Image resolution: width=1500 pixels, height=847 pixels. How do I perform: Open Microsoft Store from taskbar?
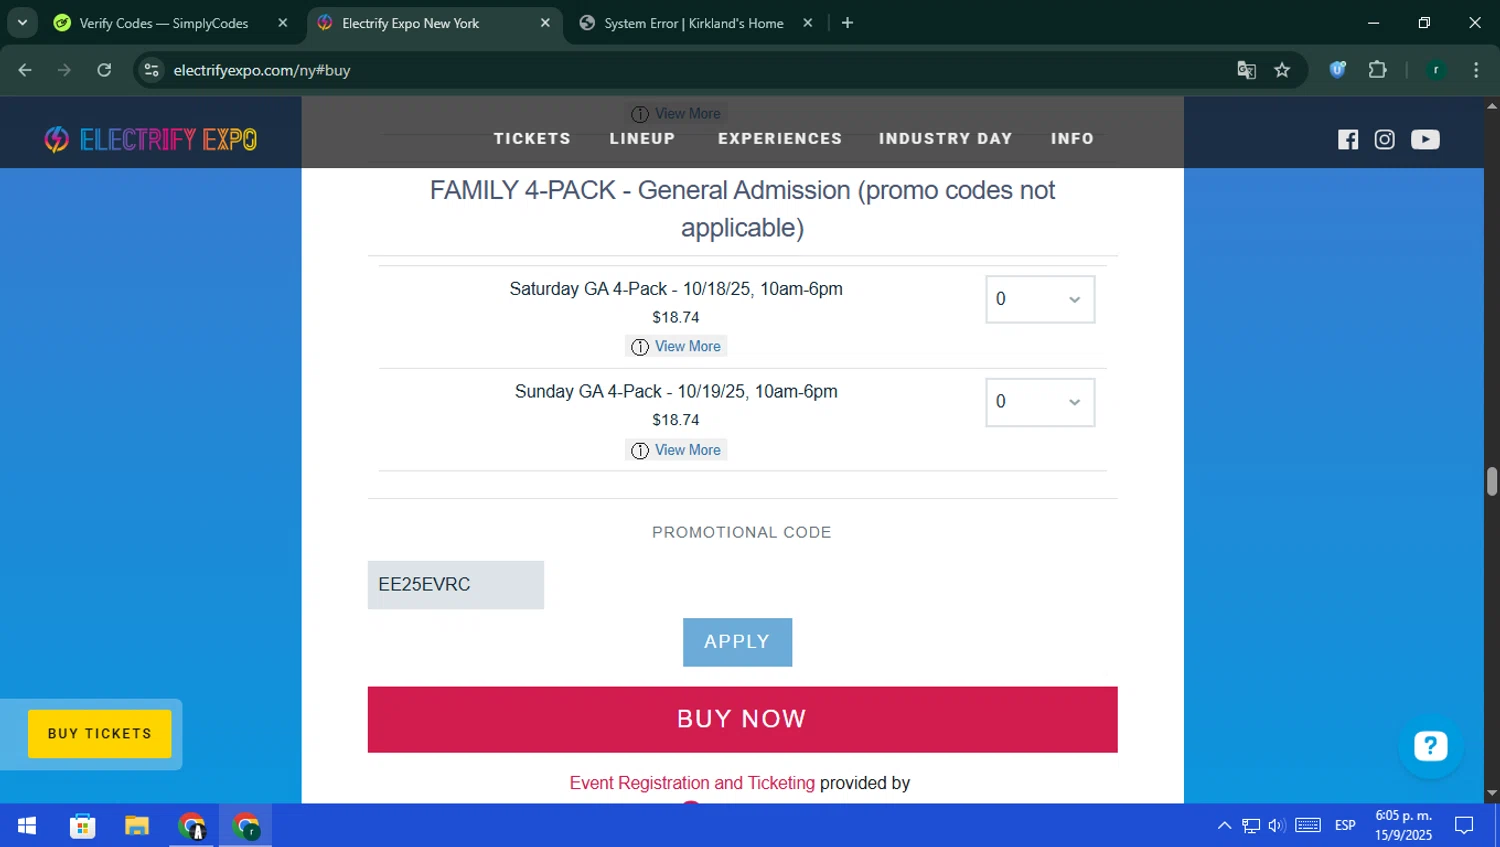click(82, 826)
